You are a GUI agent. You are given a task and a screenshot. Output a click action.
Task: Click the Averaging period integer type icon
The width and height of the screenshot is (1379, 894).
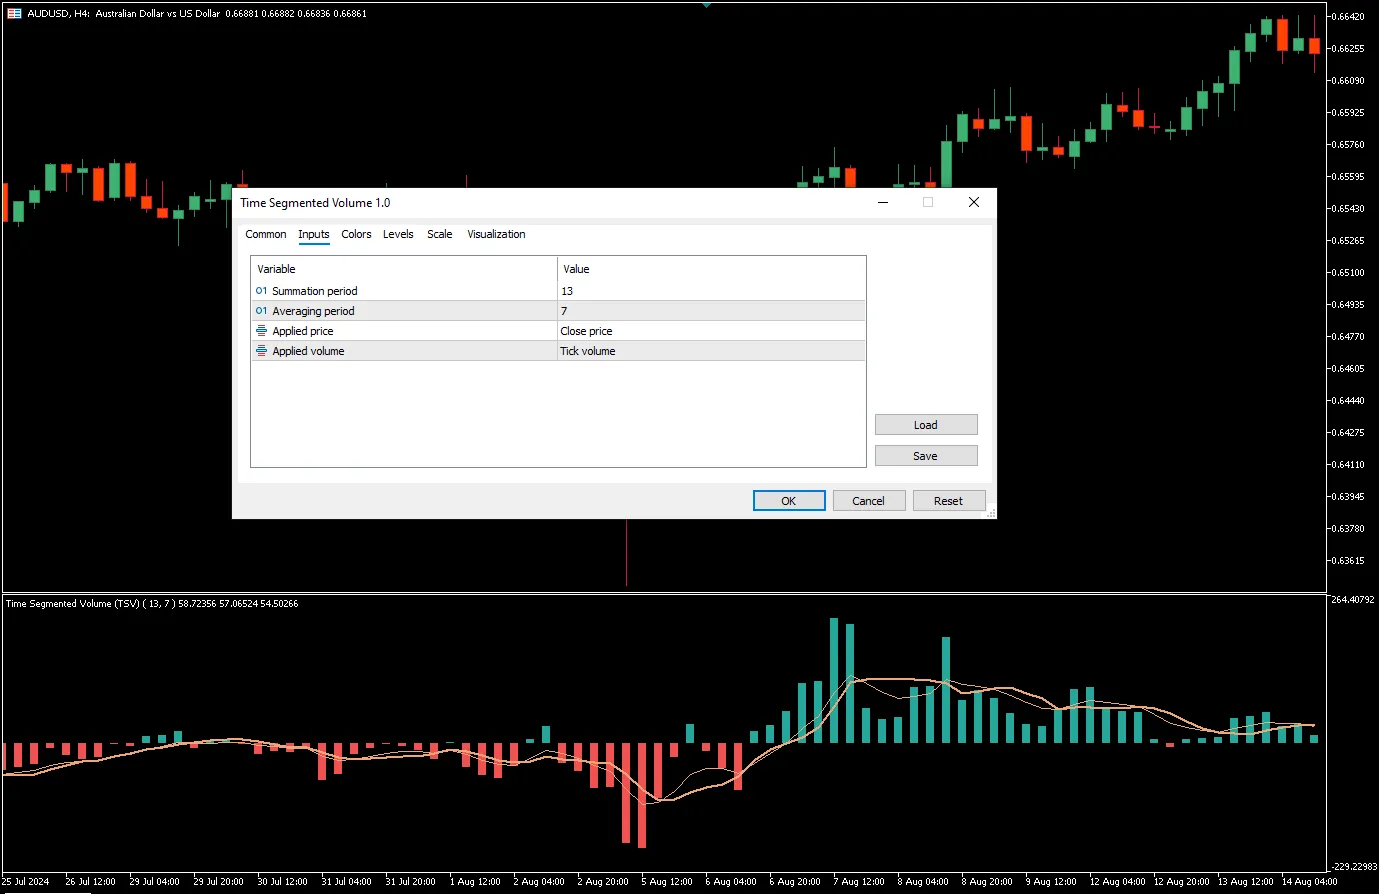pos(261,311)
